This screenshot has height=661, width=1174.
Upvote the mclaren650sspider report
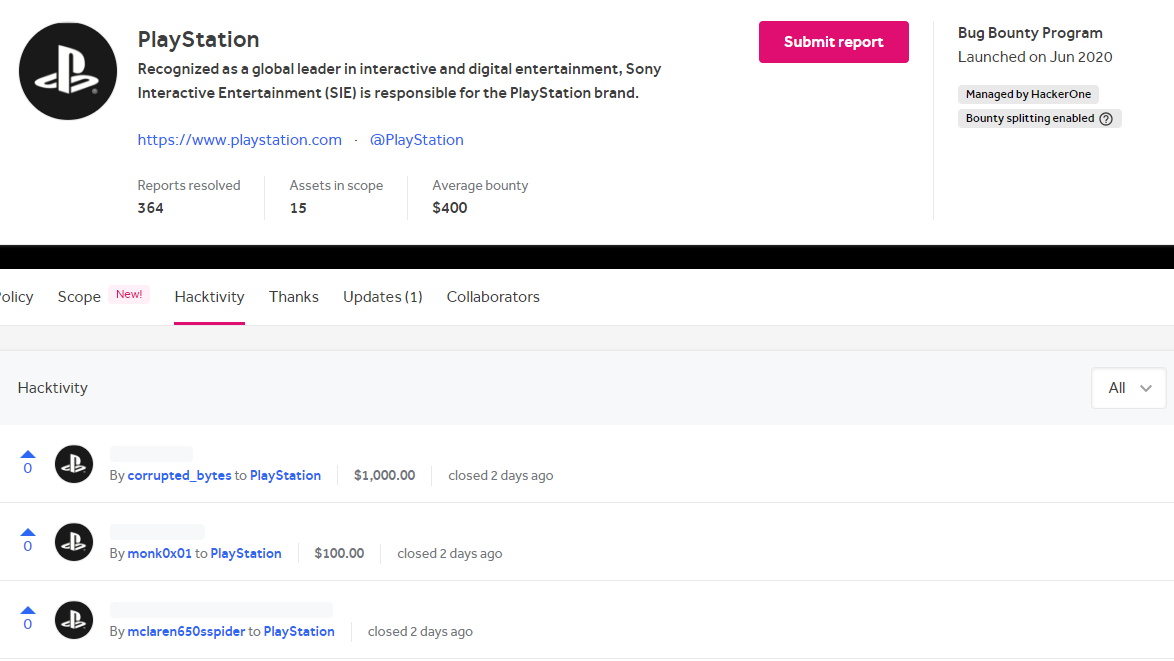point(28,610)
